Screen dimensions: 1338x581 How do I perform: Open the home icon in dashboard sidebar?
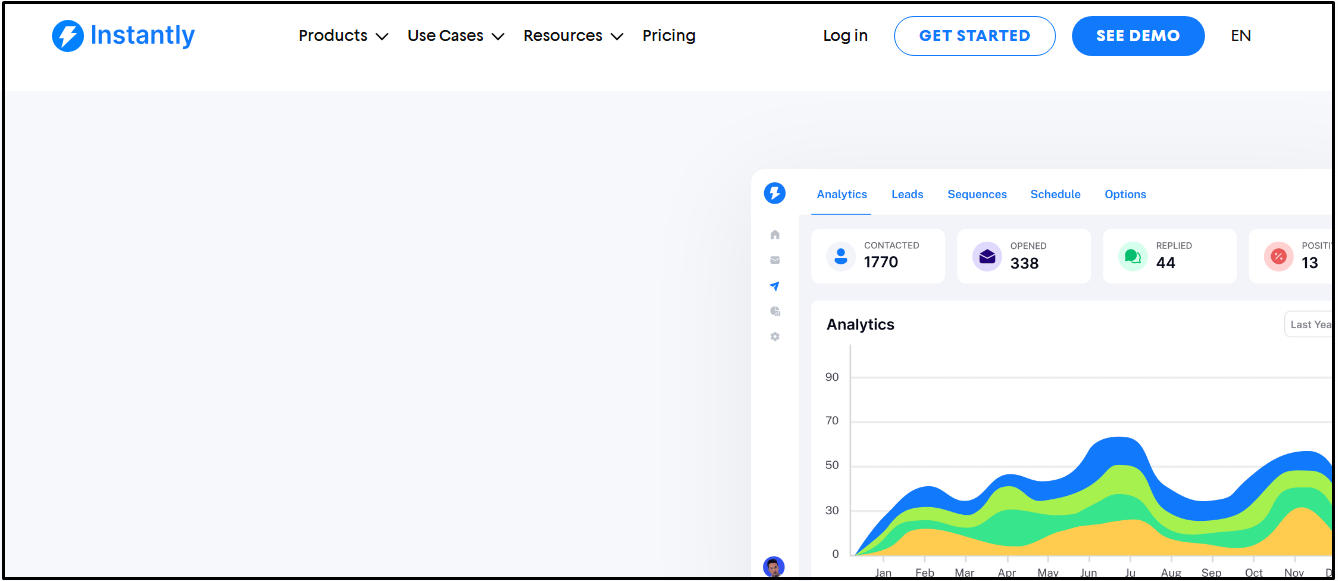775,235
